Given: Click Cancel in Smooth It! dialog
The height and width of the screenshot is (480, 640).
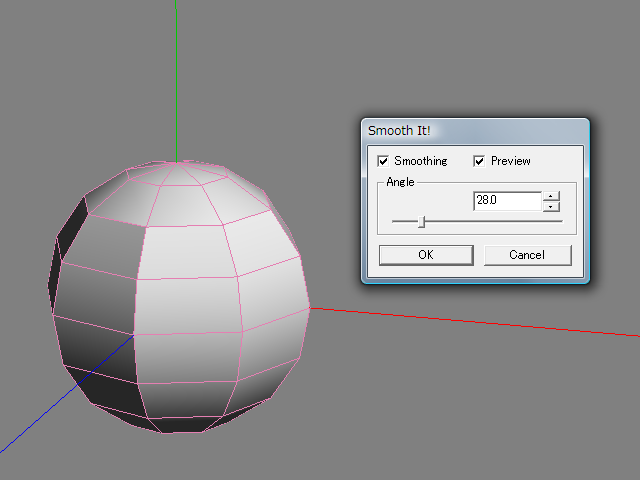Looking at the screenshot, I should 527,255.
